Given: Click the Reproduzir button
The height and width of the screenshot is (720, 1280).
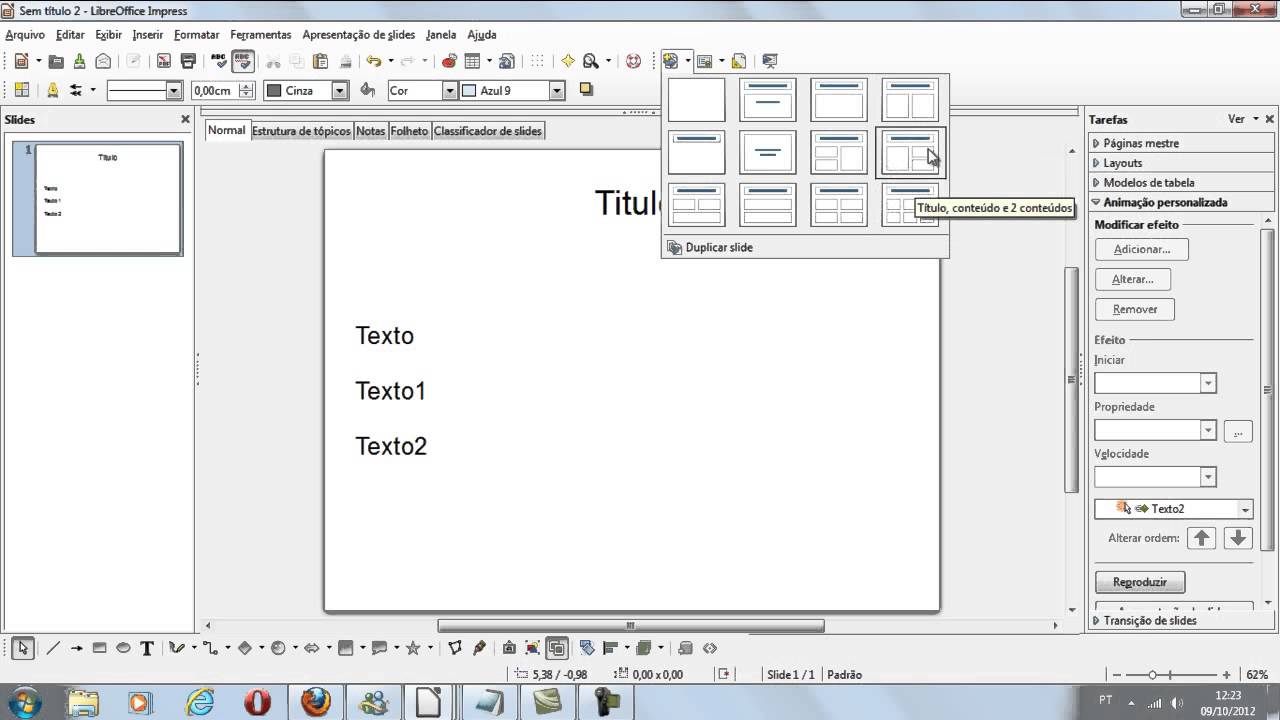Looking at the screenshot, I should click(x=1140, y=581).
